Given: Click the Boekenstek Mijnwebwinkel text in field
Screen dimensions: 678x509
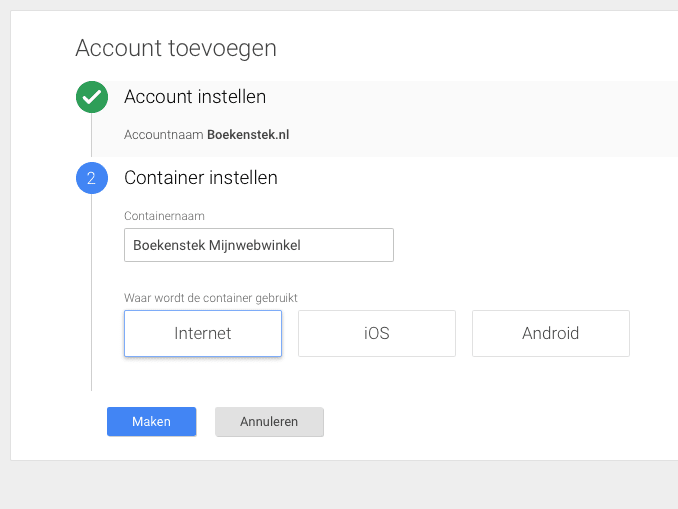Looking at the screenshot, I should [217, 245].
